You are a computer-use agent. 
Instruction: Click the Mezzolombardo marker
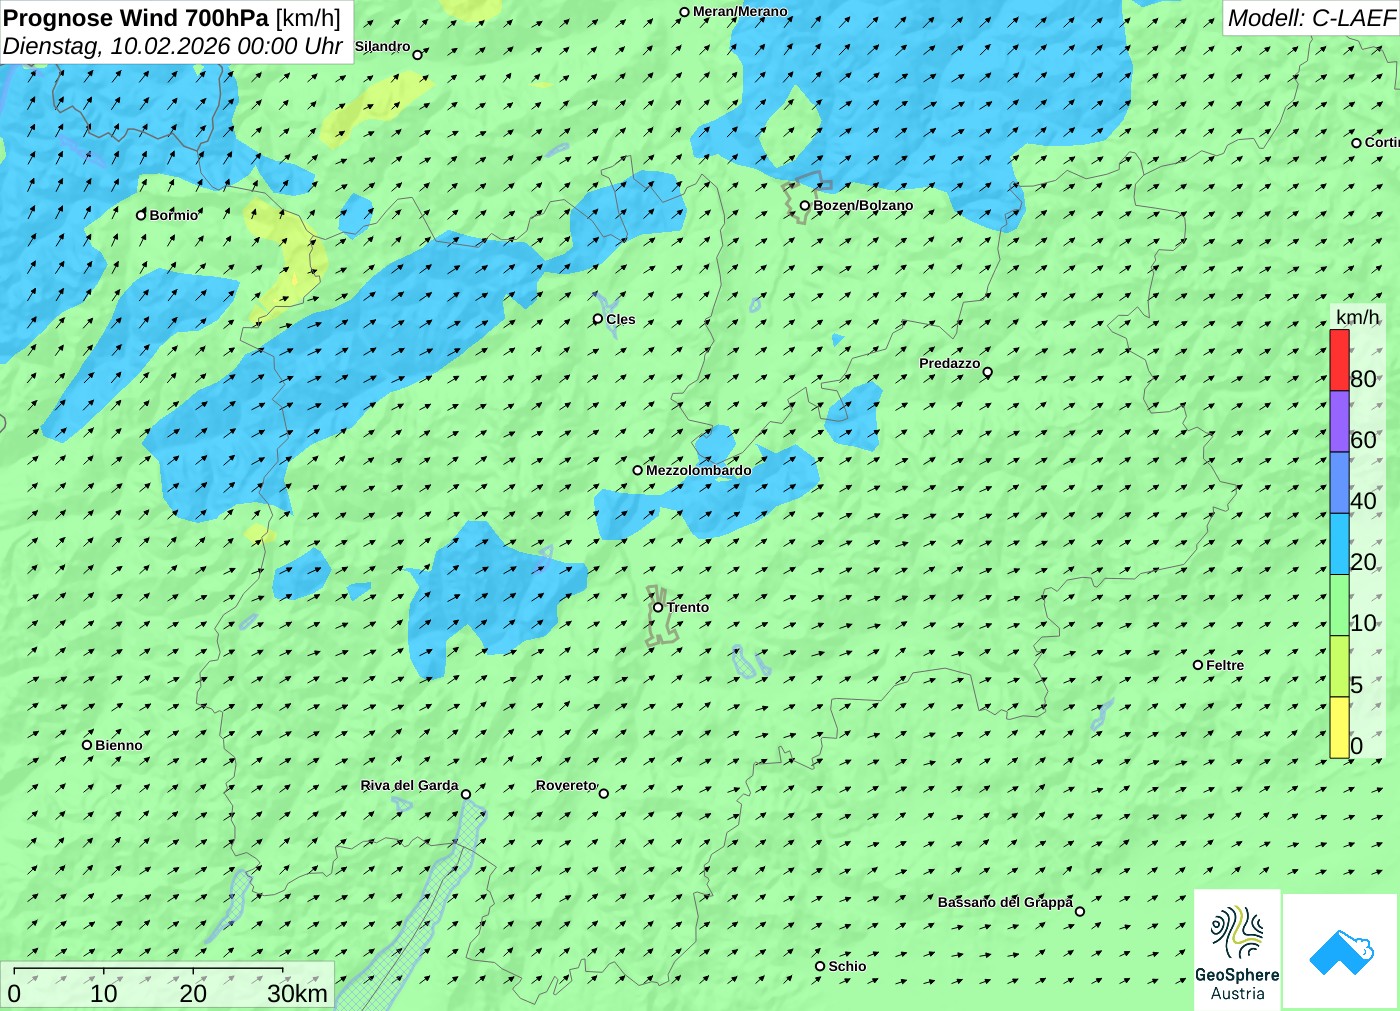[637, 470]
